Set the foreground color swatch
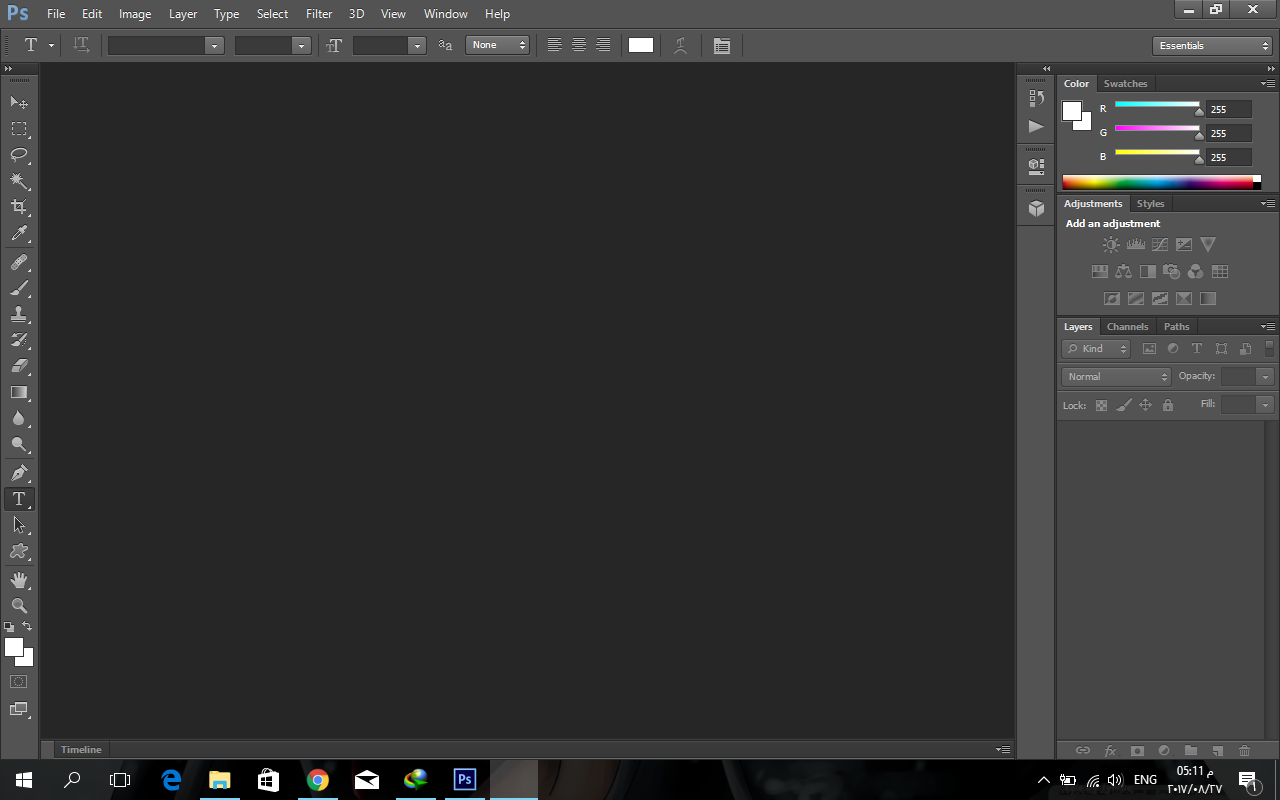 [14, 646]
